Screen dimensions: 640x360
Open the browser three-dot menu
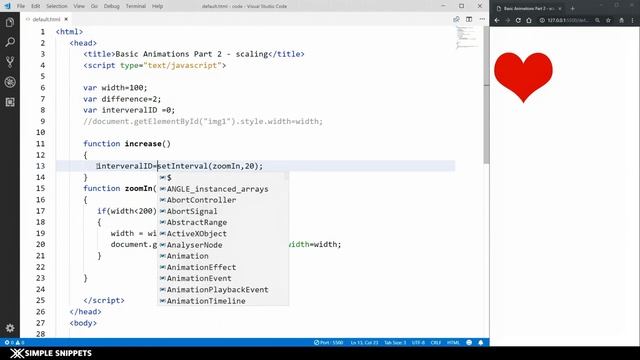[x=633, y=20]
